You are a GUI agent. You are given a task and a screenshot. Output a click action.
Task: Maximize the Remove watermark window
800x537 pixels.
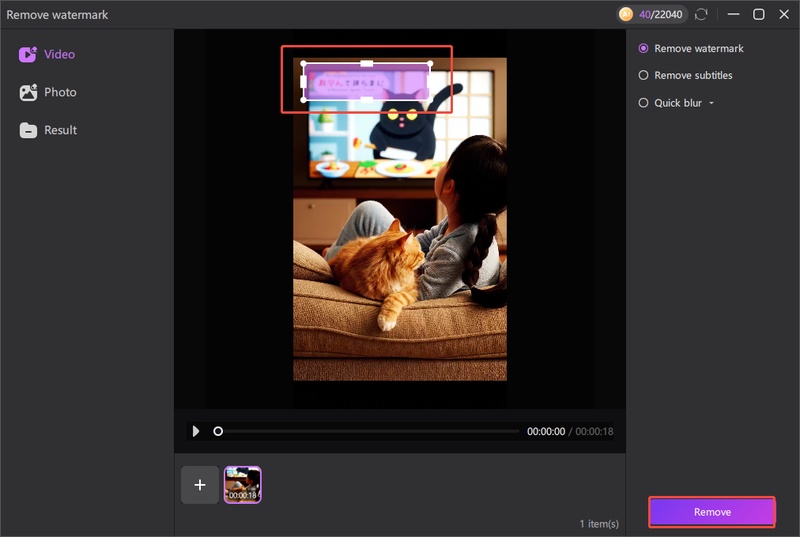coord(759,15)
